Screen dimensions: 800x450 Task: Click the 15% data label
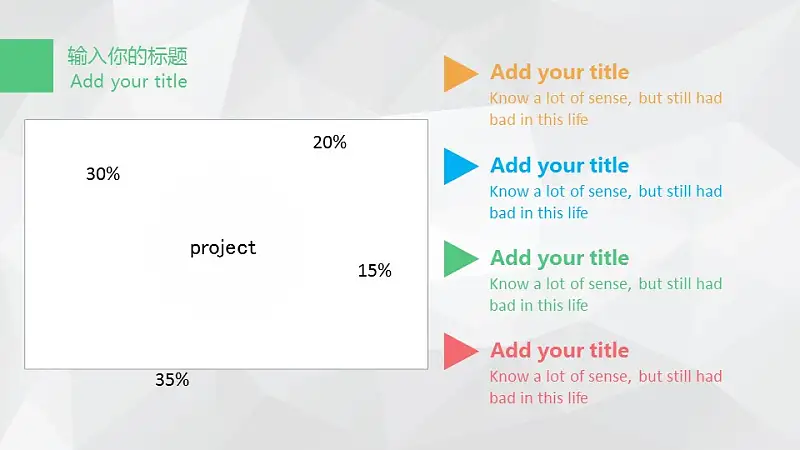374,270
